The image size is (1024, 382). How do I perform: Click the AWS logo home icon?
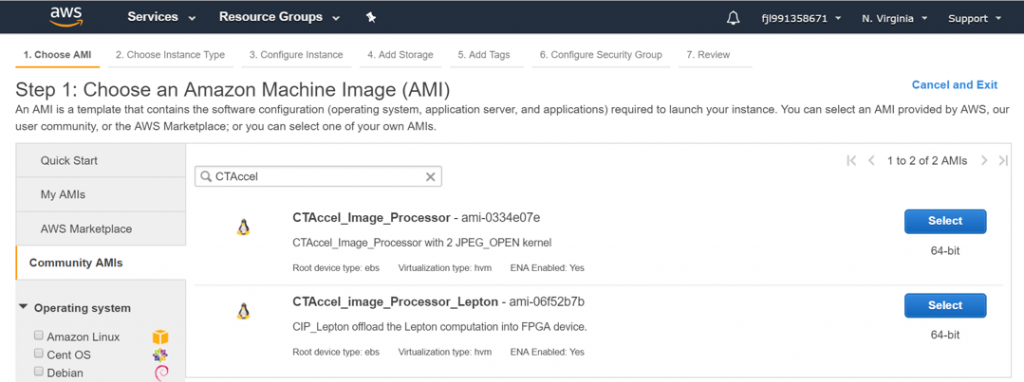(65, 17)
